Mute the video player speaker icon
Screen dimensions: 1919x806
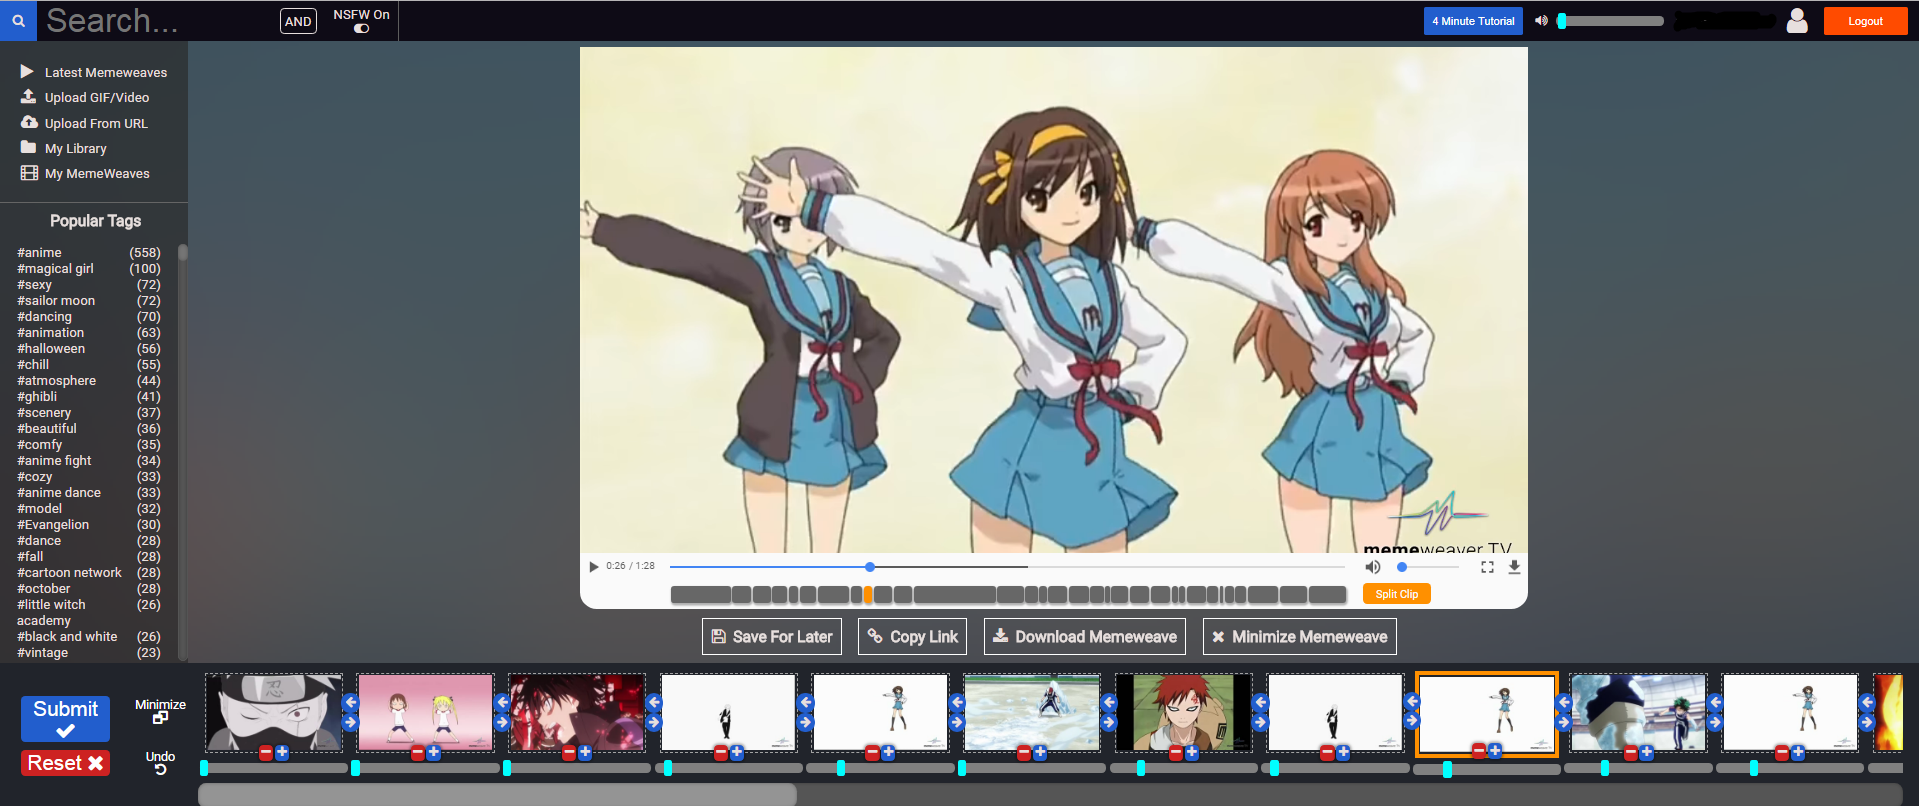click(1373, 567)
